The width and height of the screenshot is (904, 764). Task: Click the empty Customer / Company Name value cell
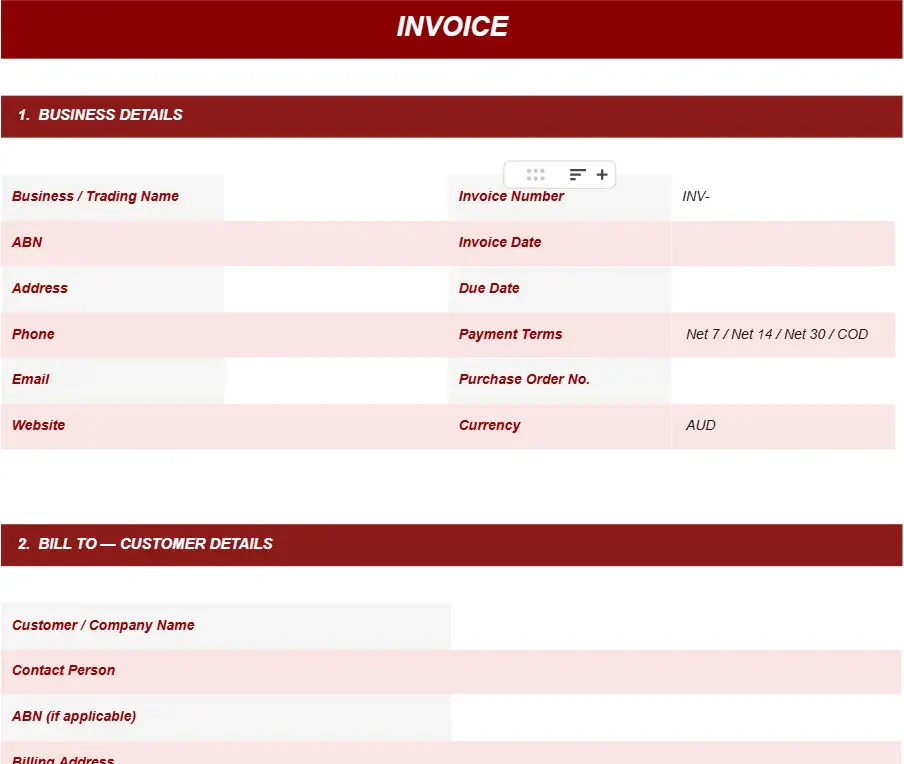click(x=676, y=626)
